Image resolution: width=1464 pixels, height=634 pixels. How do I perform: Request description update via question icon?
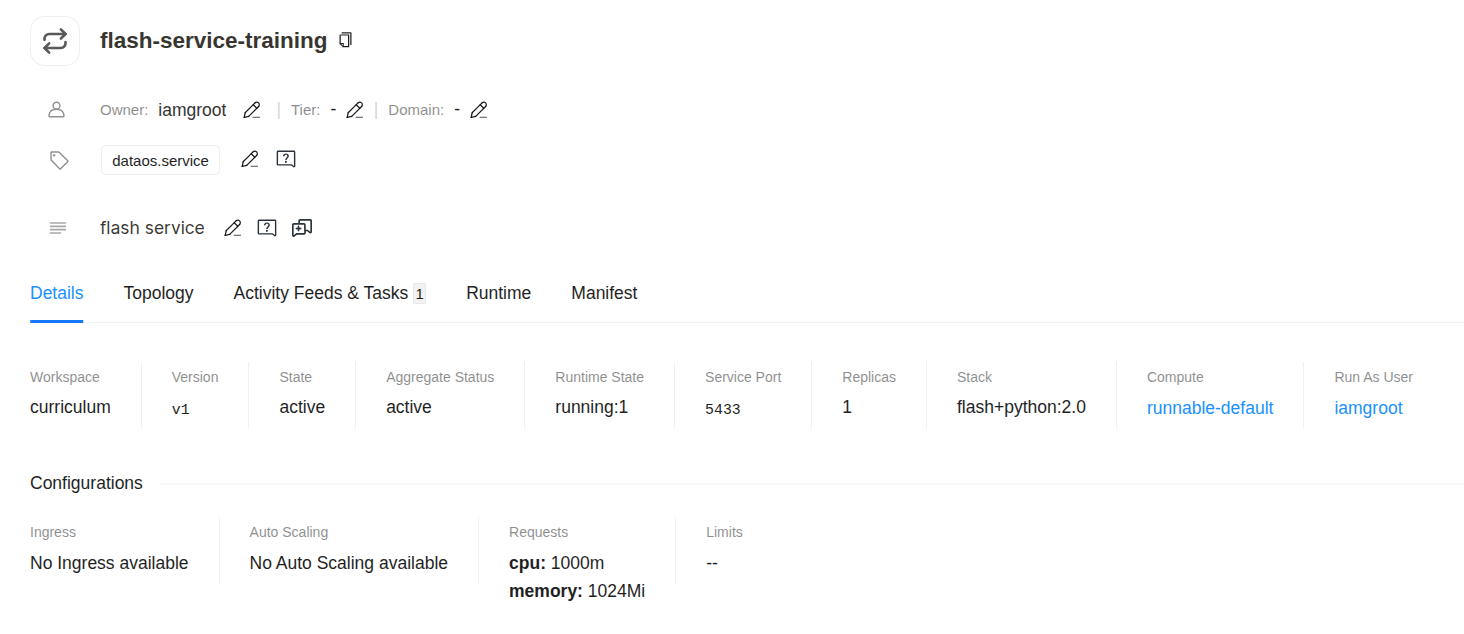(x=267, y=228)
